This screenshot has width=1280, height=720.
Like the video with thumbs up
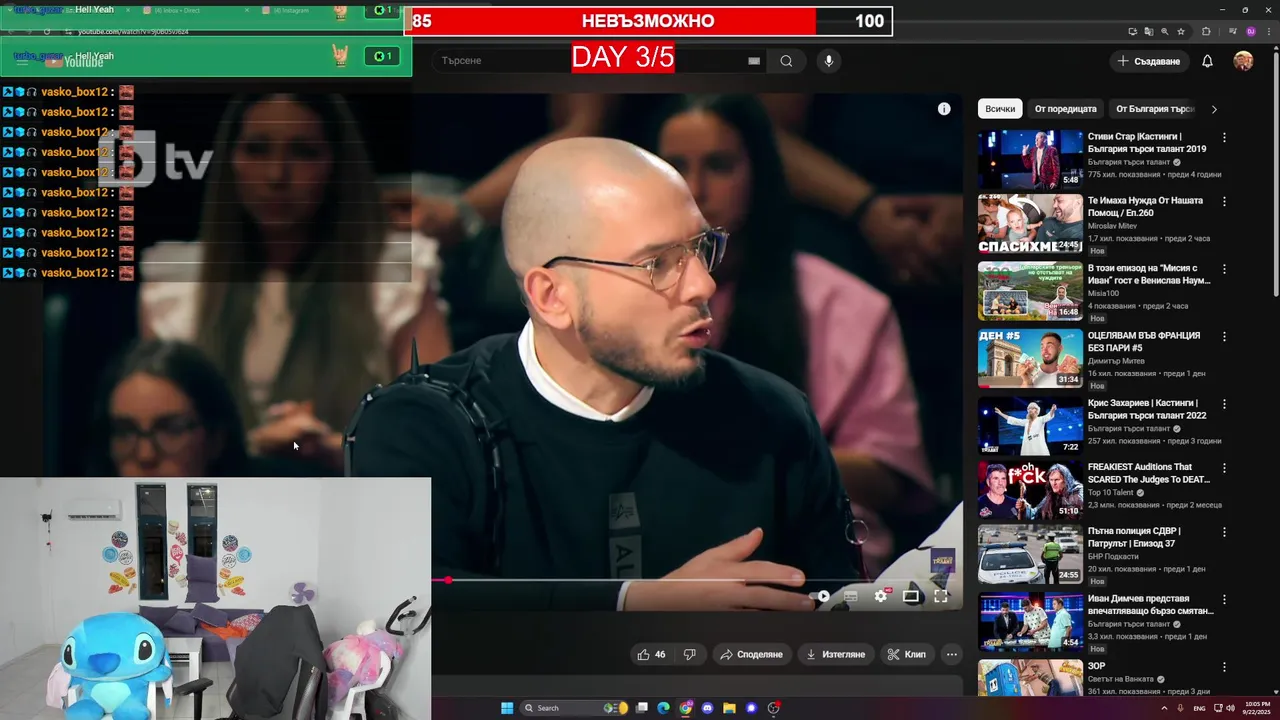(651, 654)
